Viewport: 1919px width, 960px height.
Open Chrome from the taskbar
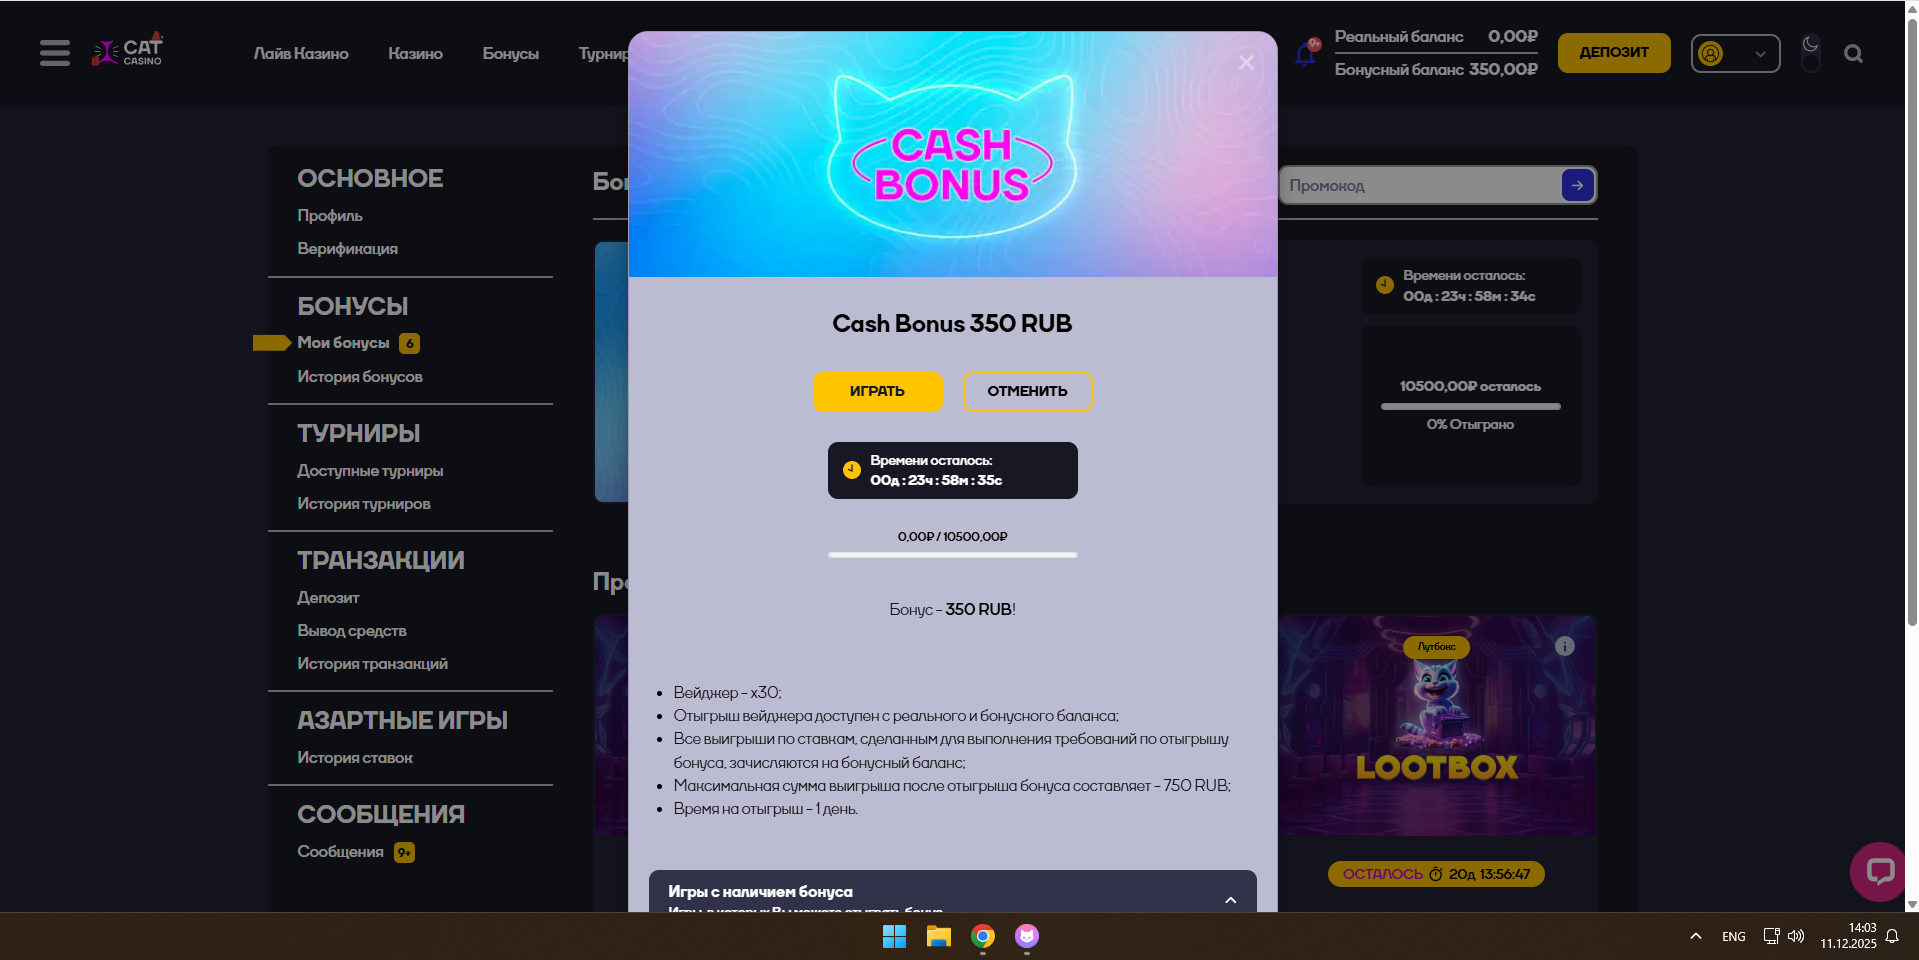tap(983, 936)
